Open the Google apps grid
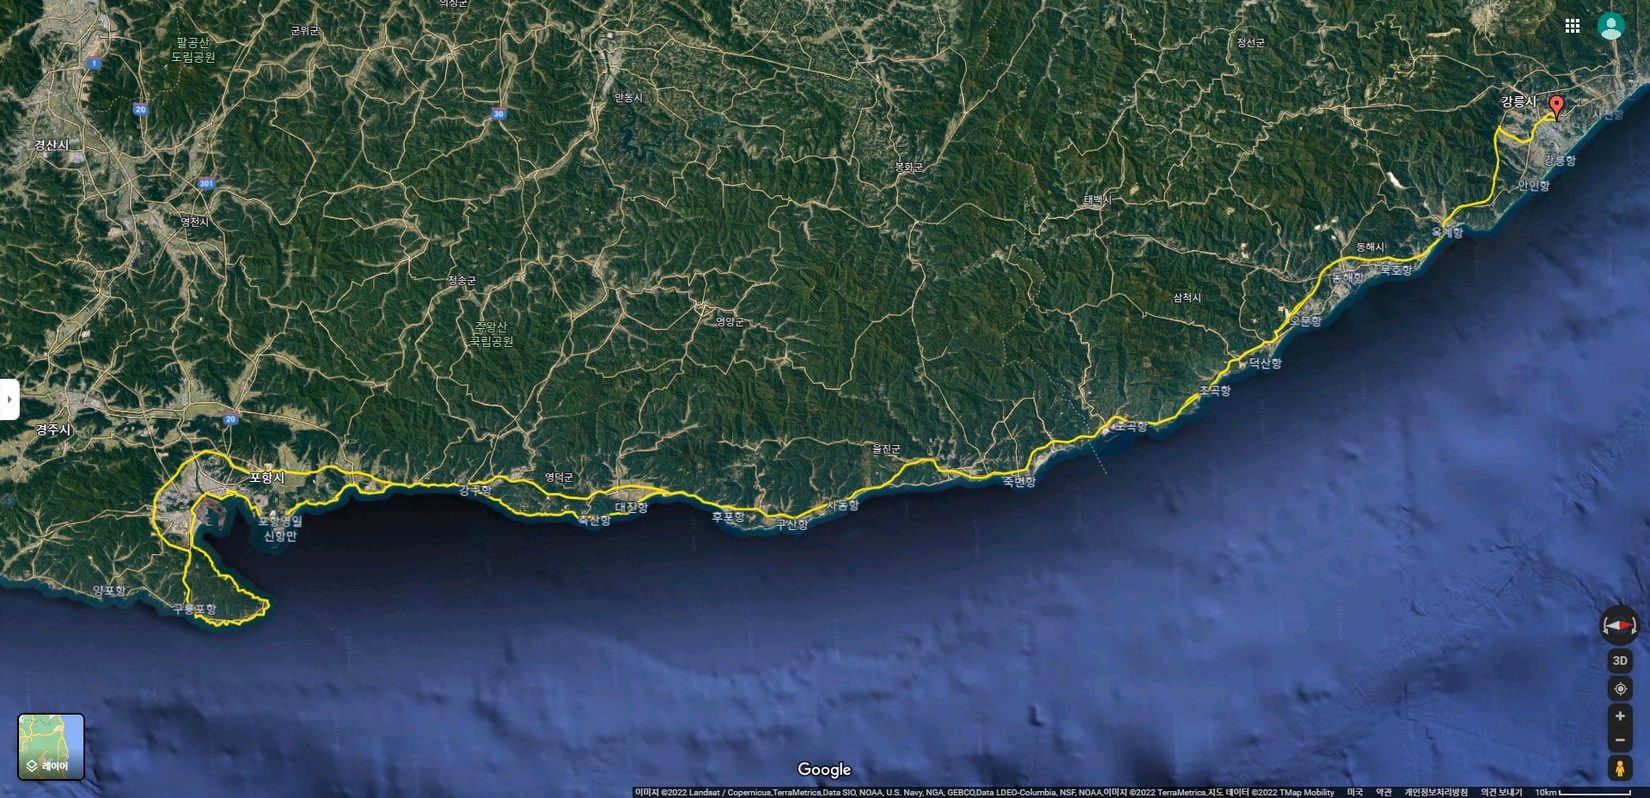 tap(1572, 26)
